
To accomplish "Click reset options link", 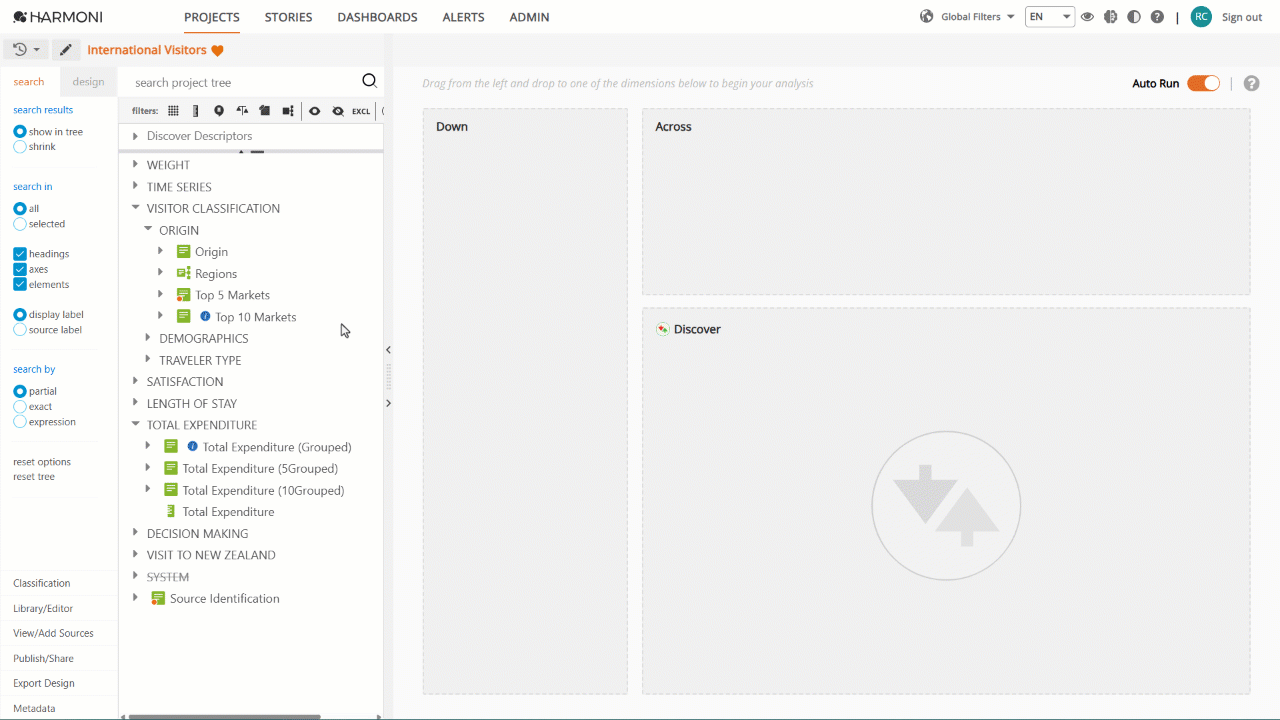I will tap(42, 462).
